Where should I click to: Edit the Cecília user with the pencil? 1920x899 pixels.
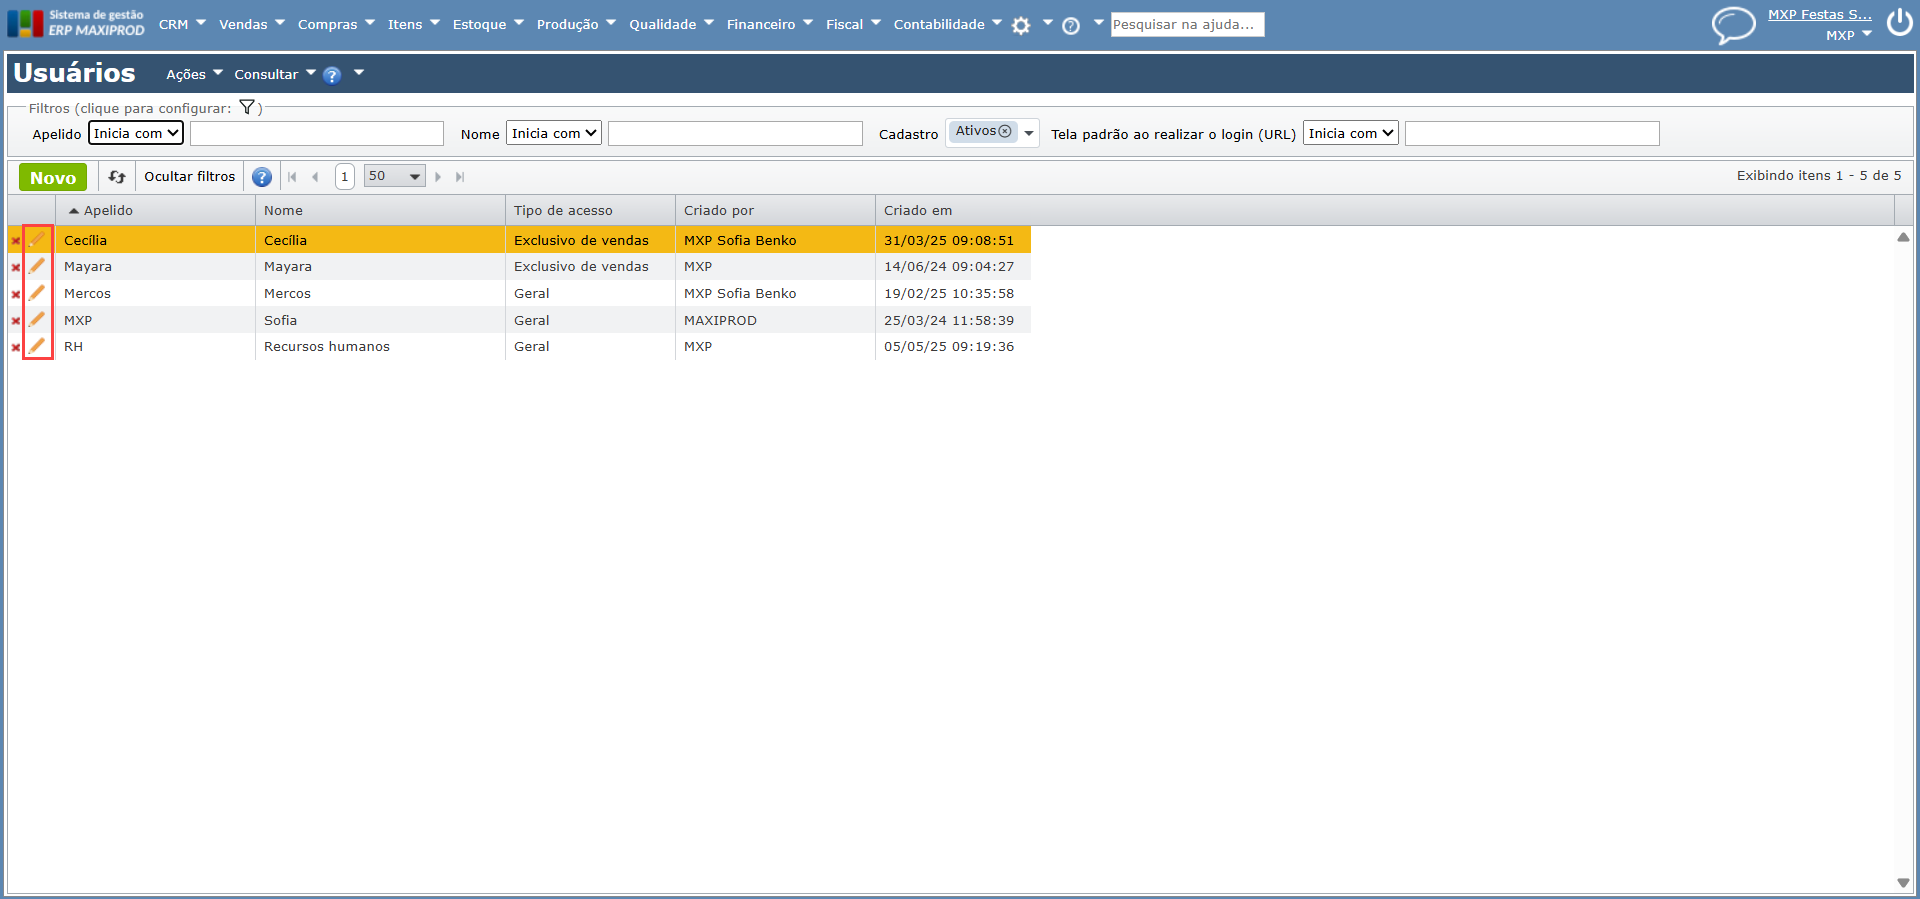coord(37,239)
